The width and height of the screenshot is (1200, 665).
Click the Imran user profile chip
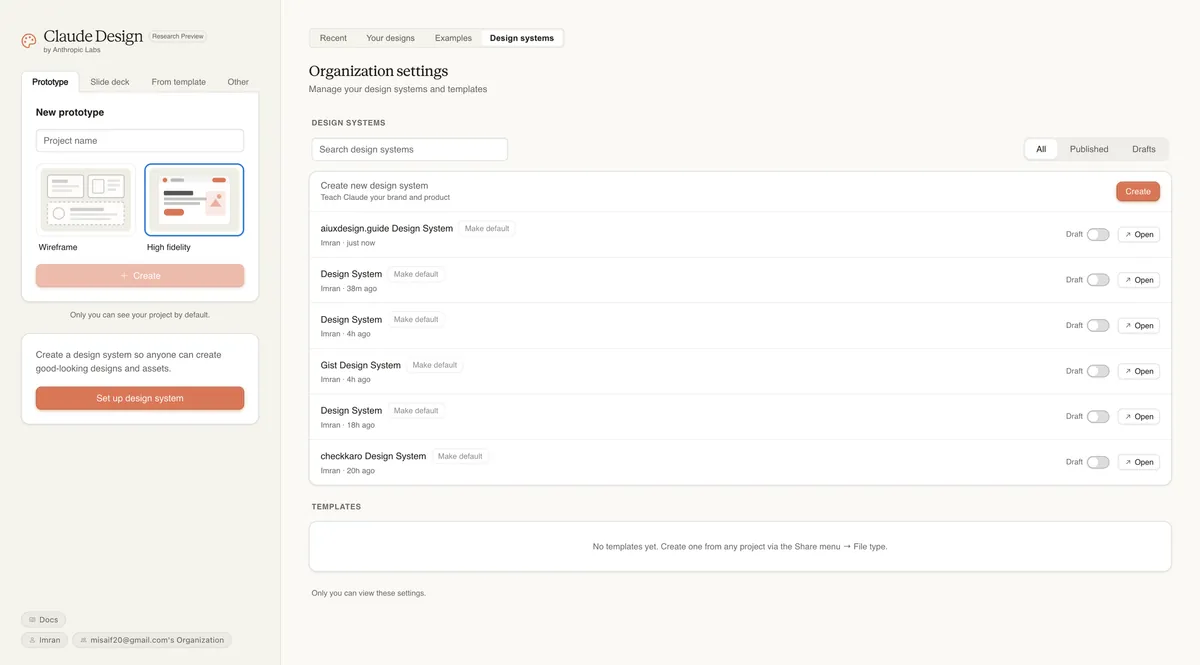point(44,640)
